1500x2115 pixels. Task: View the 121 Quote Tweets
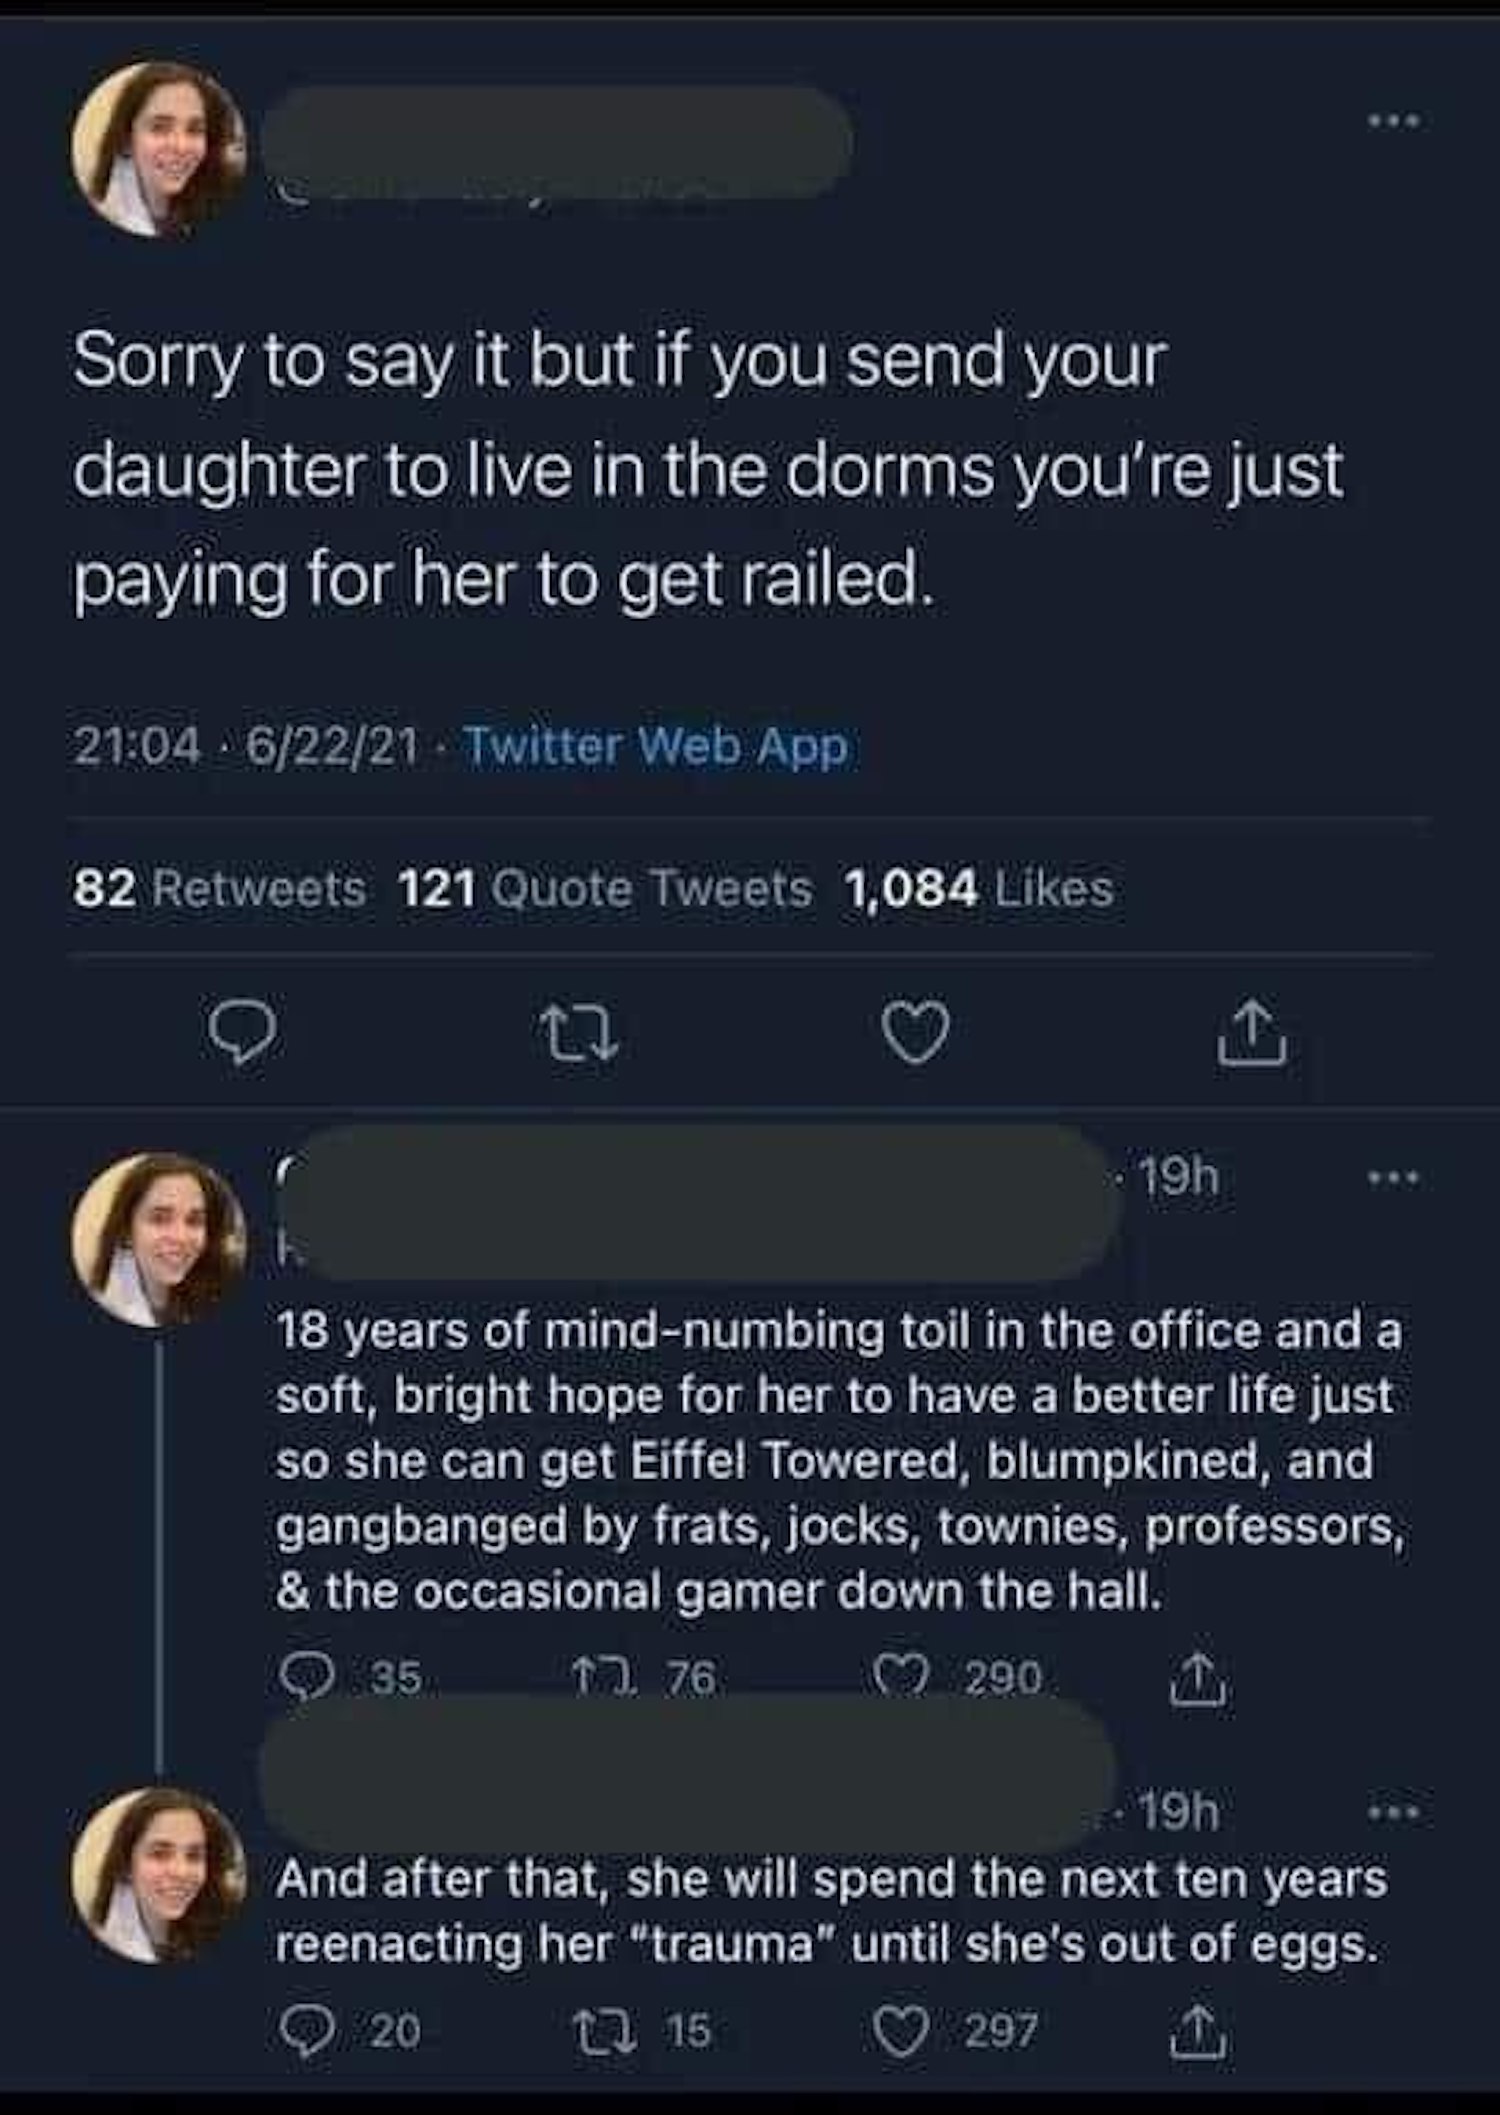coord(605,888)
